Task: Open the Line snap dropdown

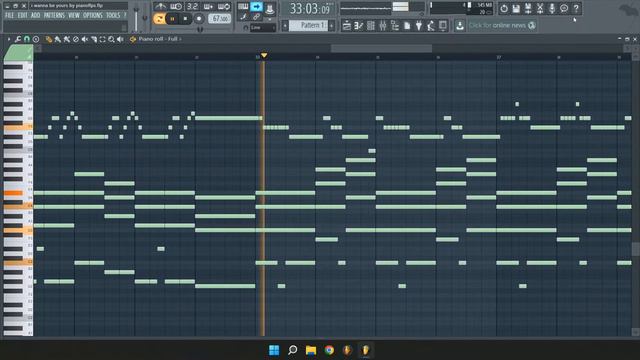Action: pyautogui.click(x=263, y=28)
